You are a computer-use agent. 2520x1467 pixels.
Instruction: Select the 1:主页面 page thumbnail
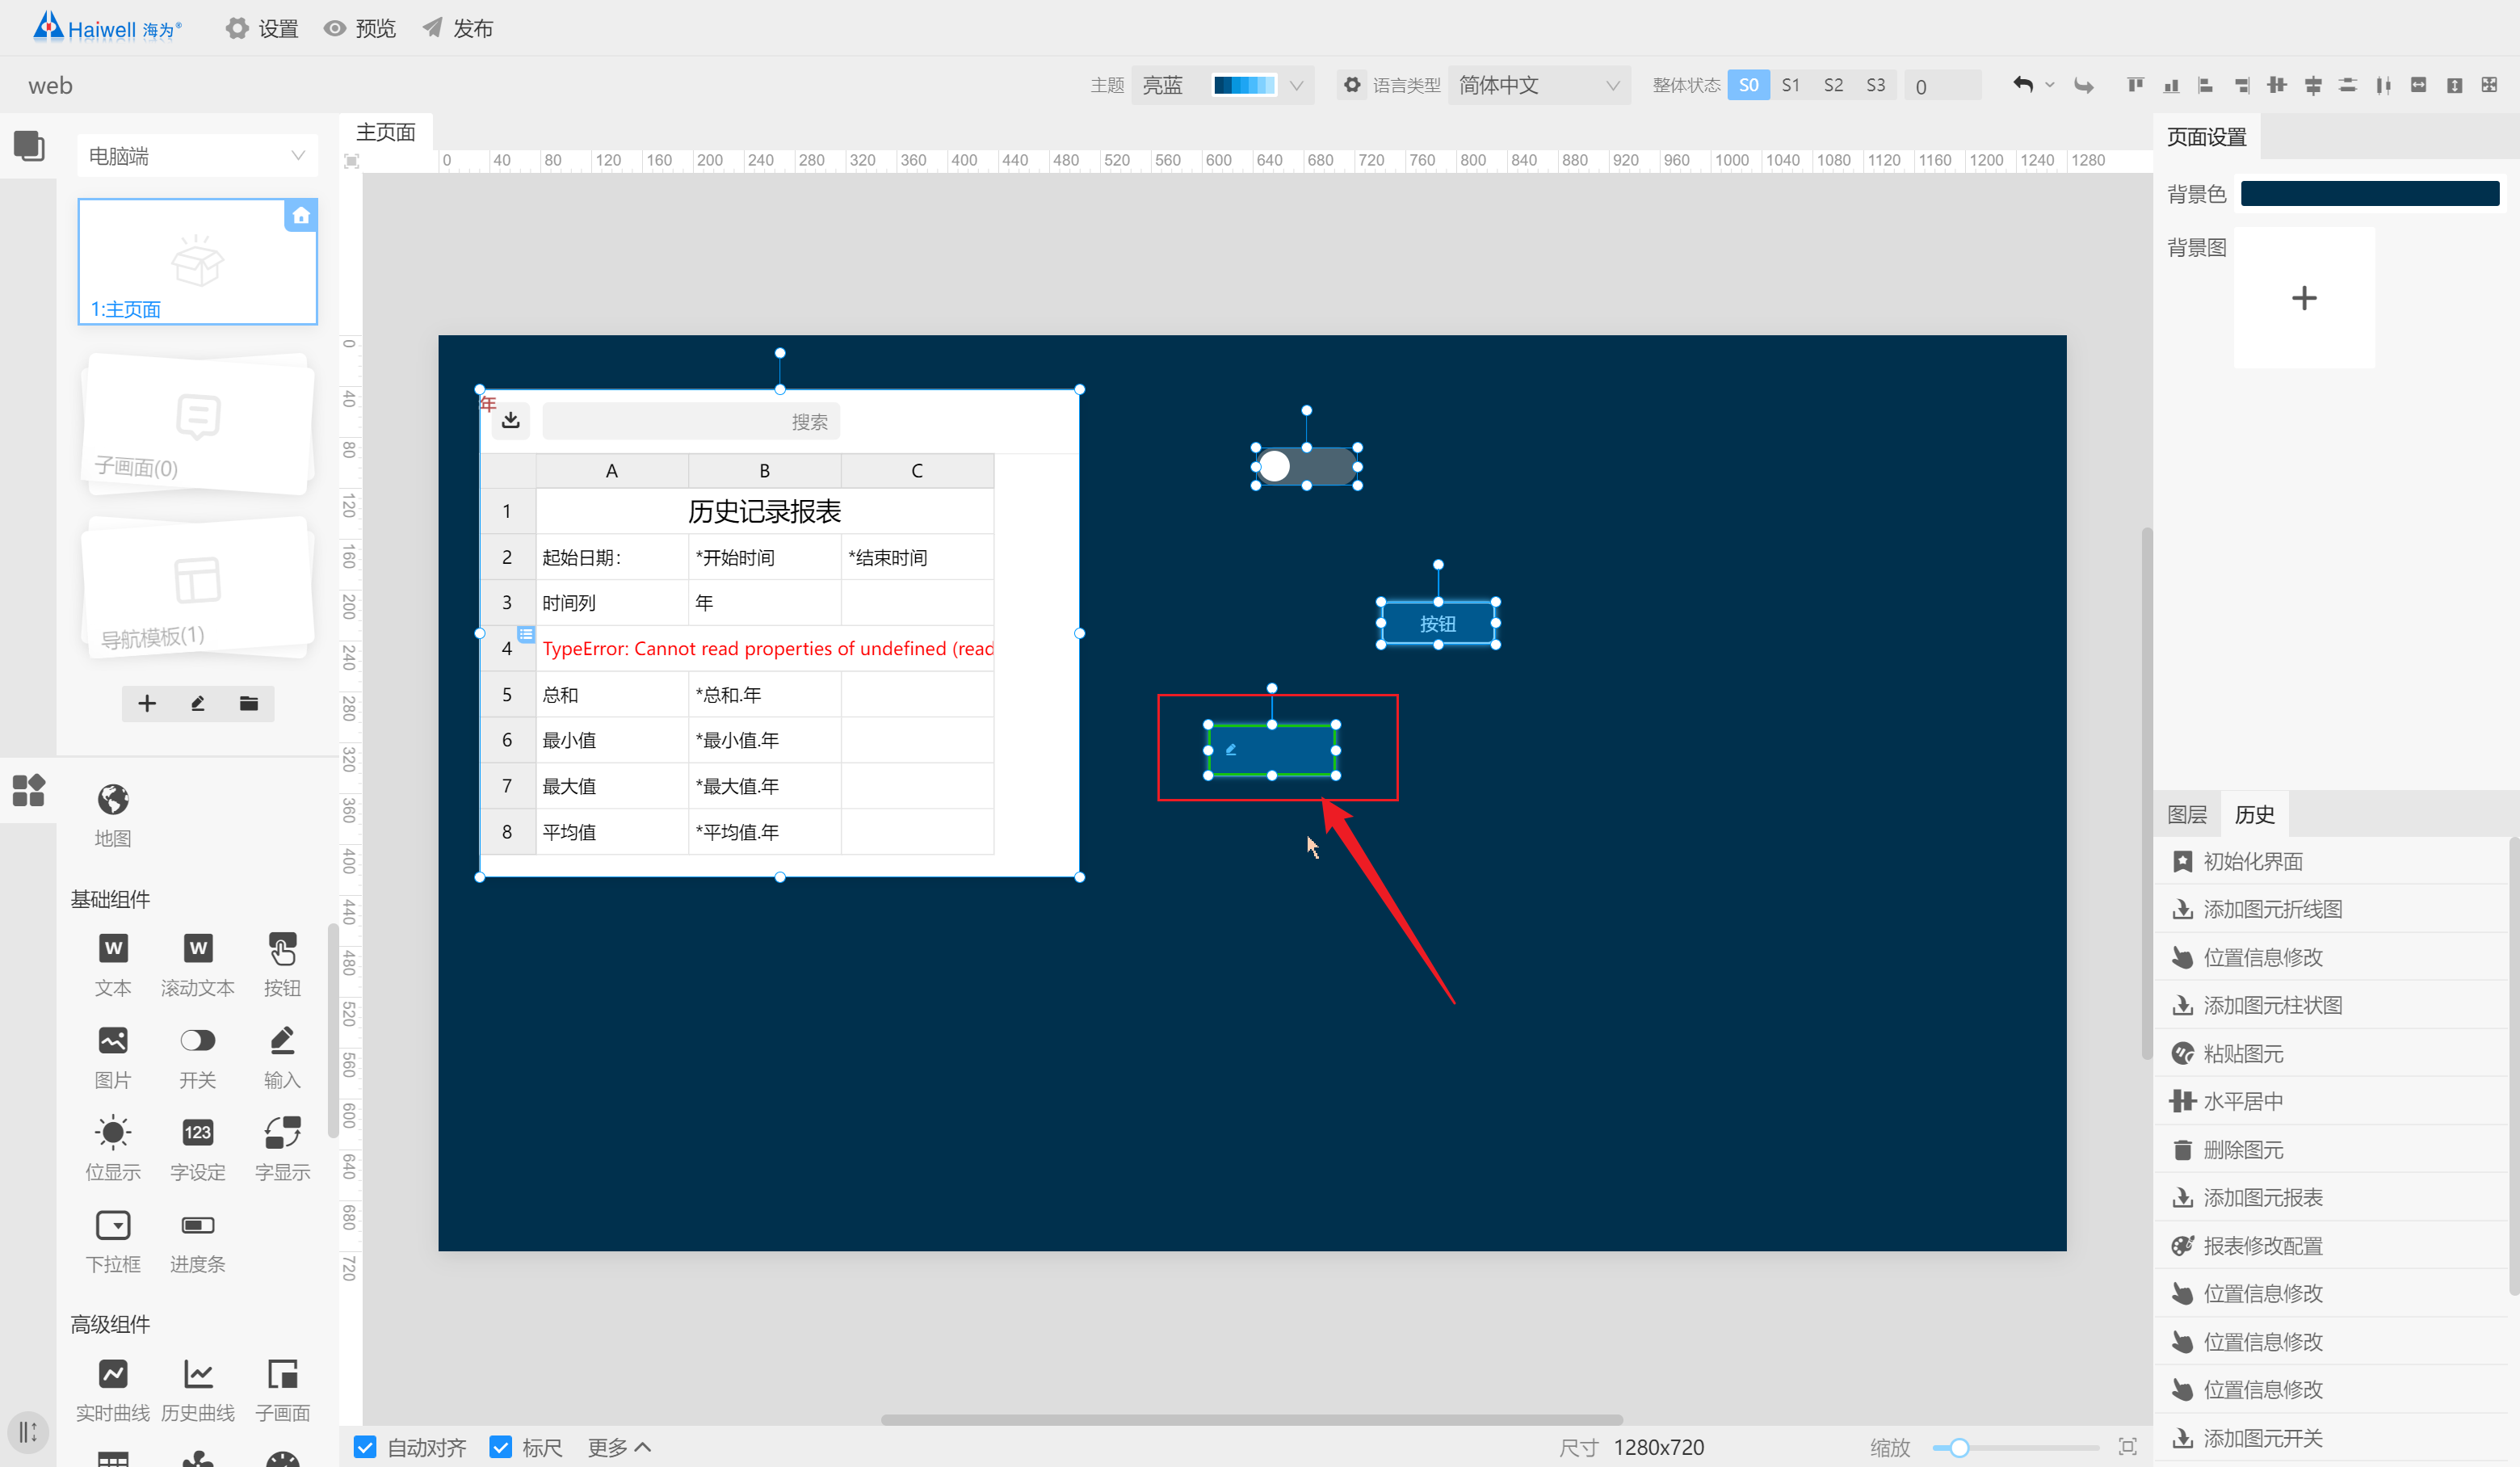click(x=198, y=261)
